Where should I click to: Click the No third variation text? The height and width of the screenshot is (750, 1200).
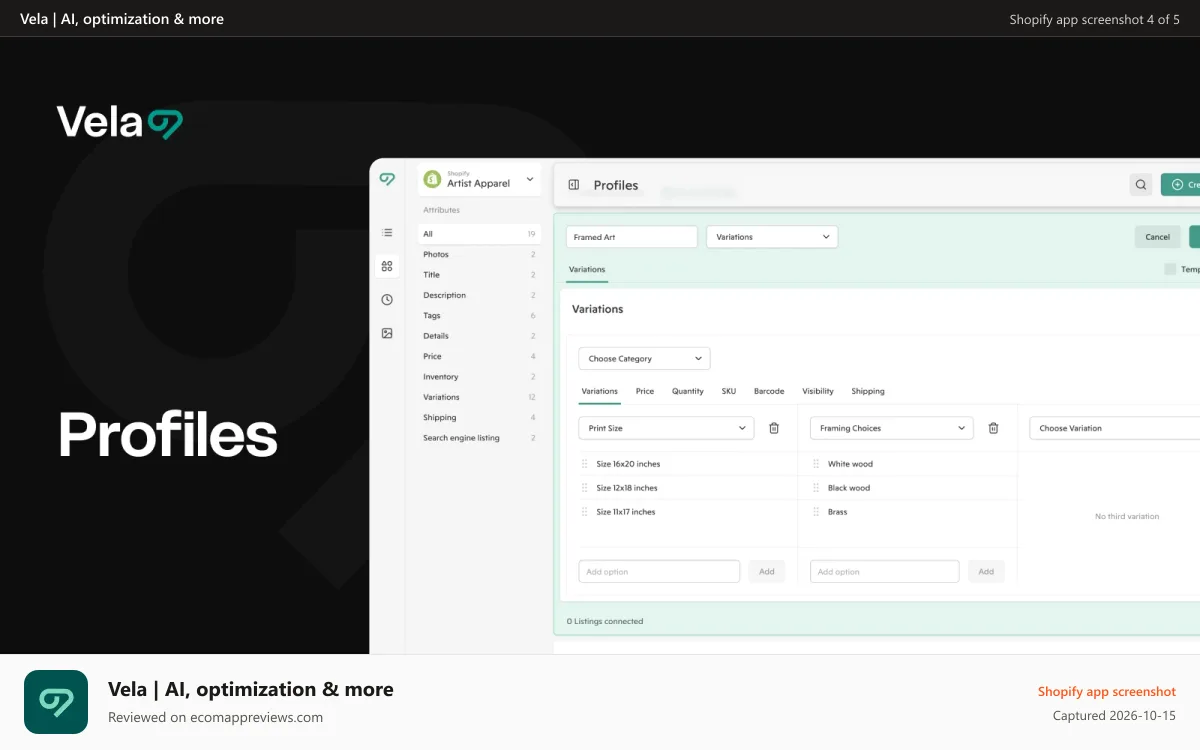pyautogui.click(x=1127, y=517)
